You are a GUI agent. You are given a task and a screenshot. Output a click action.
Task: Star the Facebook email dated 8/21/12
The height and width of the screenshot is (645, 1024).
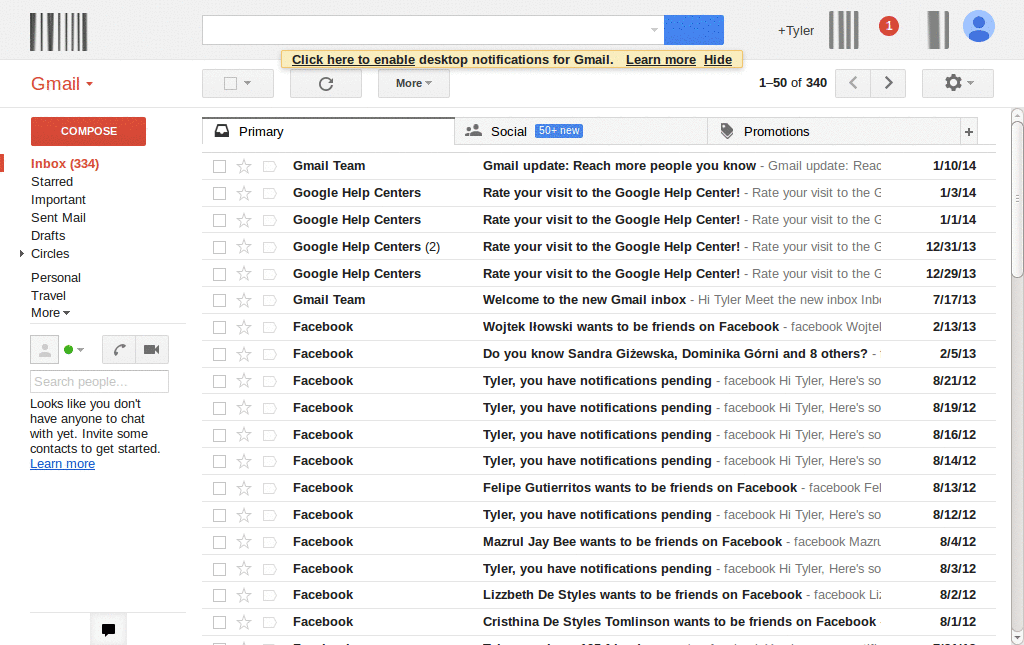click(244, 381)
